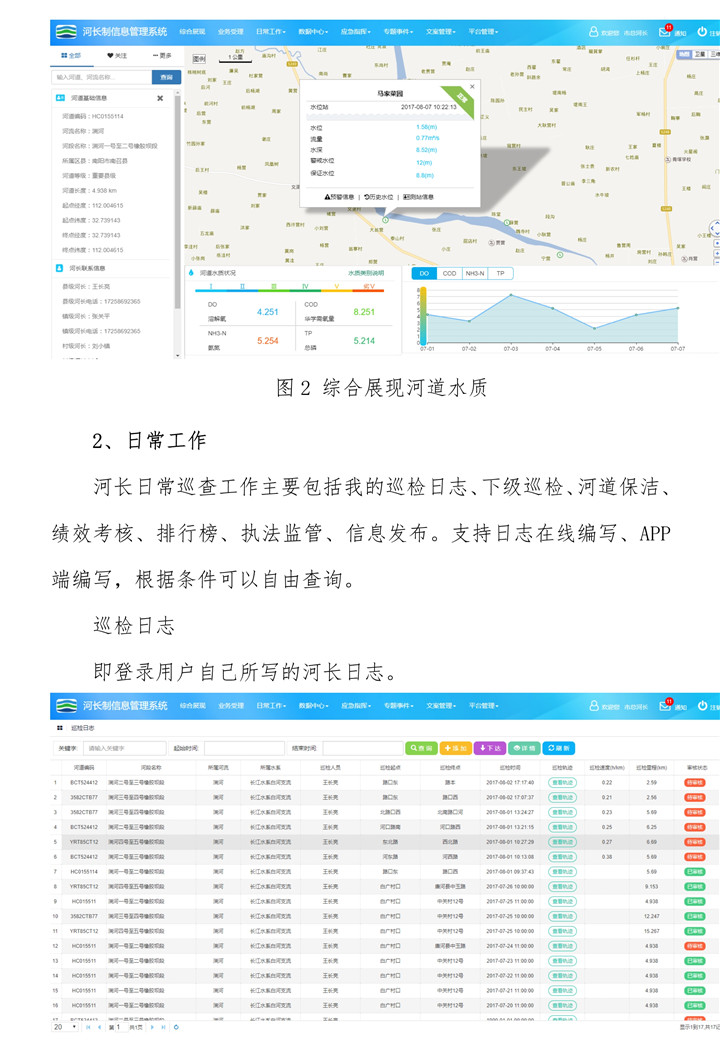Image resolution: width=720 pixels, height=1058 pixels.
Task: Open 应急指挥 dropdown in upper navigation bar
Action: click(356, 32)
